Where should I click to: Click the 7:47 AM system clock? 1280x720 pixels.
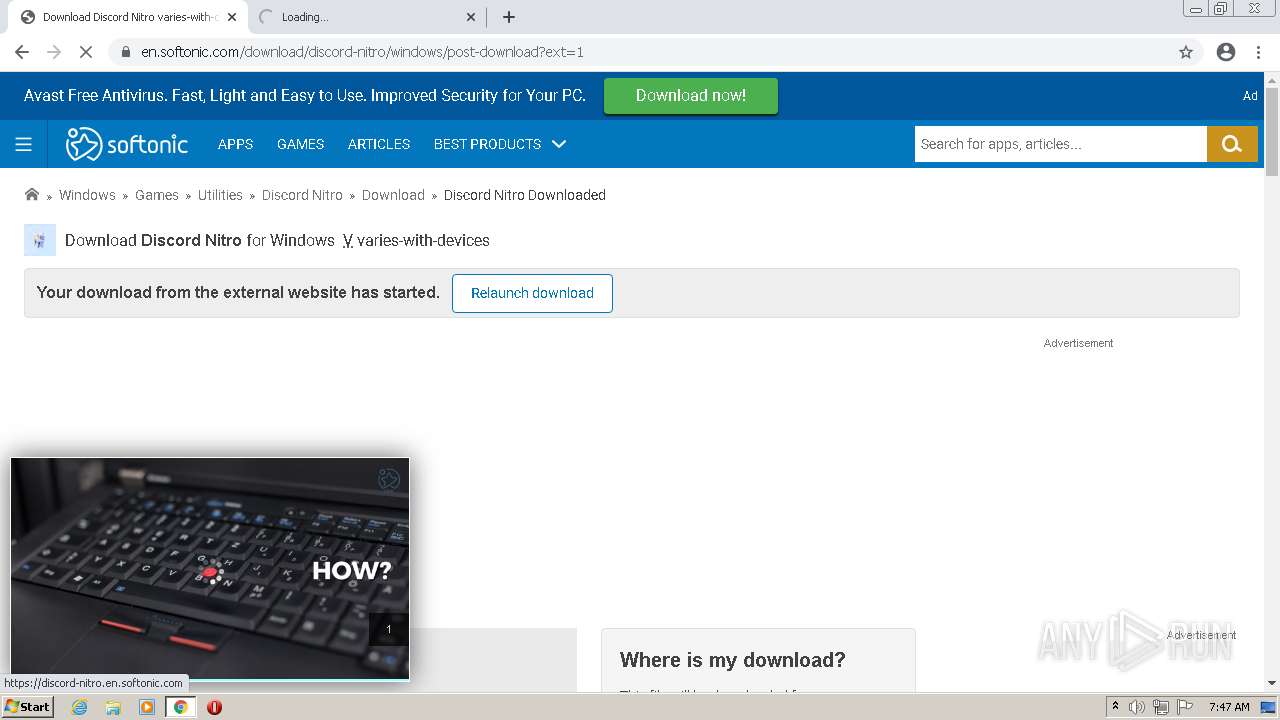(1229, 707)
